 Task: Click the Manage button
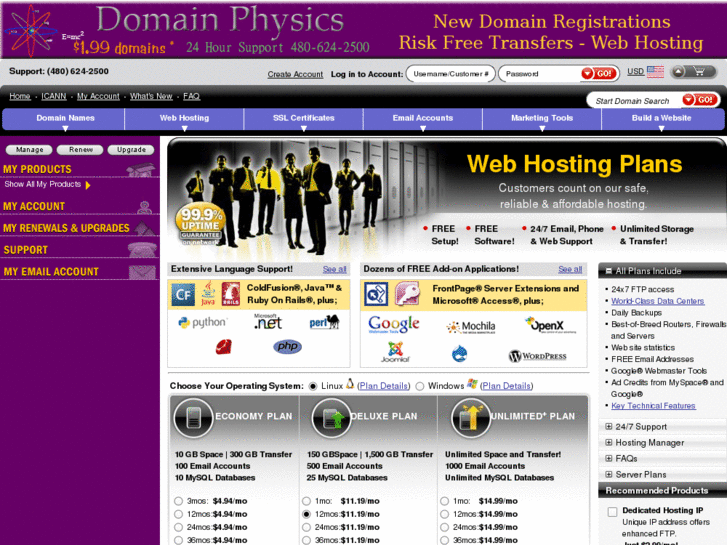(x=29, y=150)
